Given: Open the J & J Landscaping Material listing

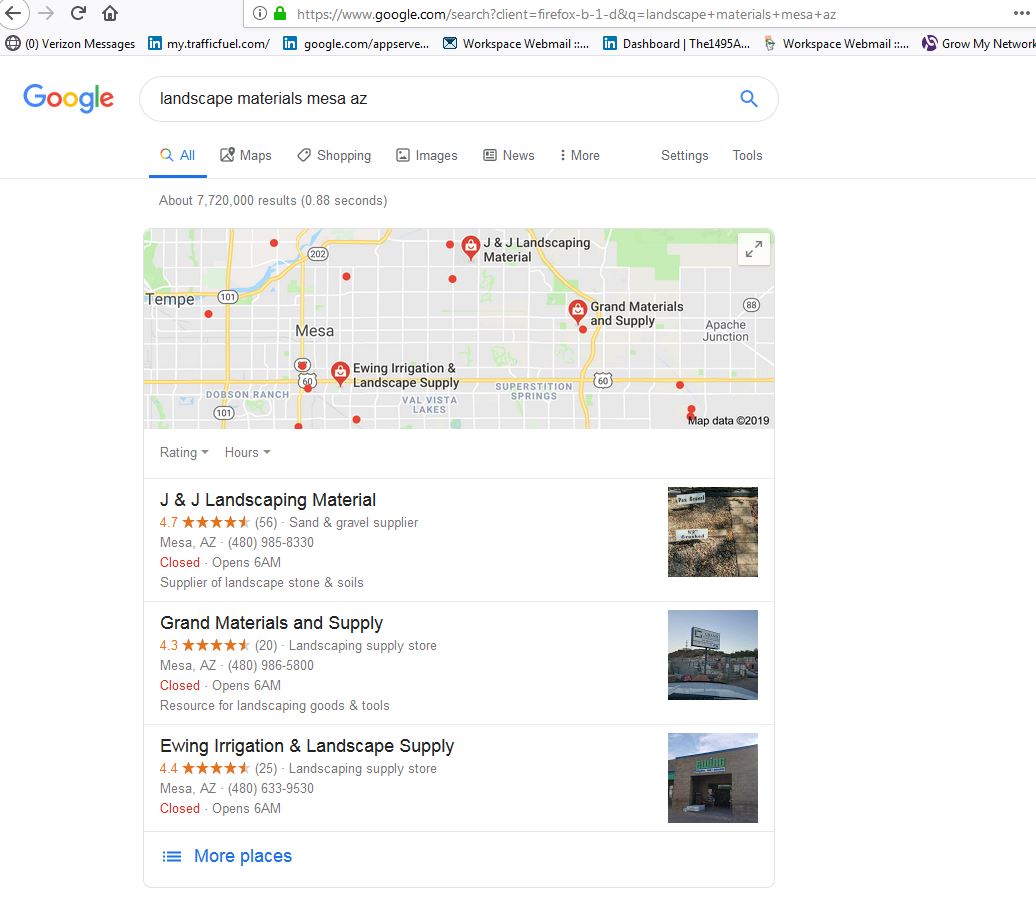Looking at the screenshot, I should 268,500.
